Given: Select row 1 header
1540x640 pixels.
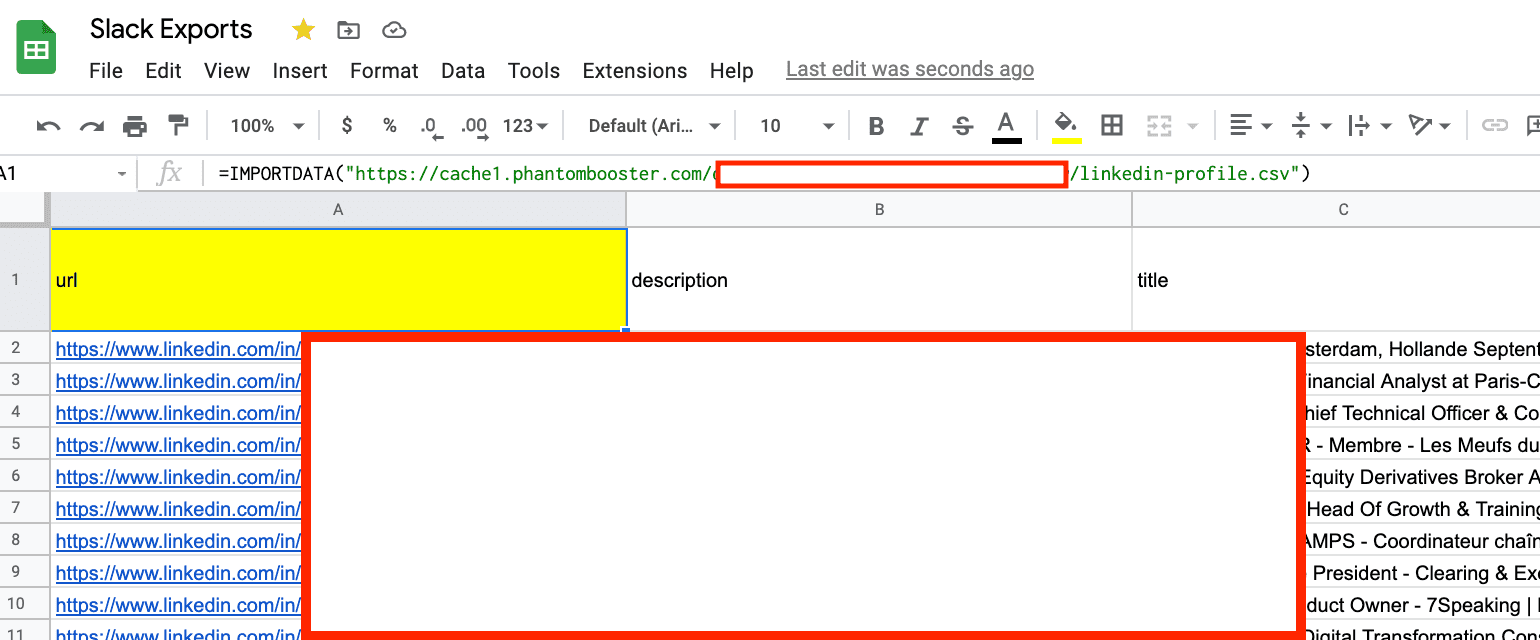Looking at the screenshot, I should point(25,280).
